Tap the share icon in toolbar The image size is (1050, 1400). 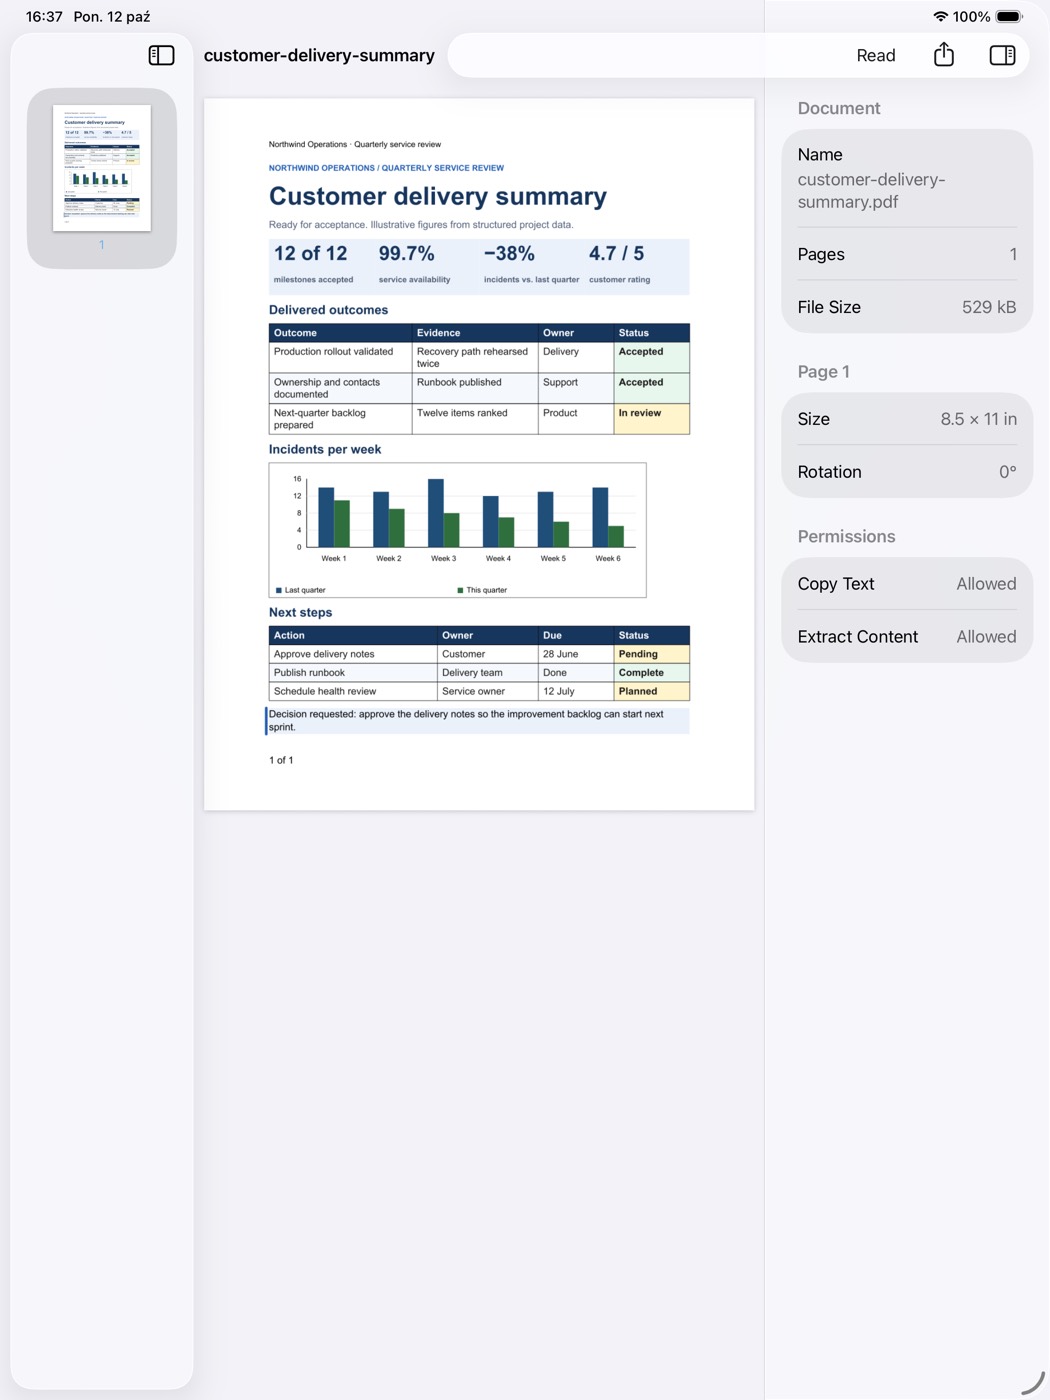pos(943,55)
